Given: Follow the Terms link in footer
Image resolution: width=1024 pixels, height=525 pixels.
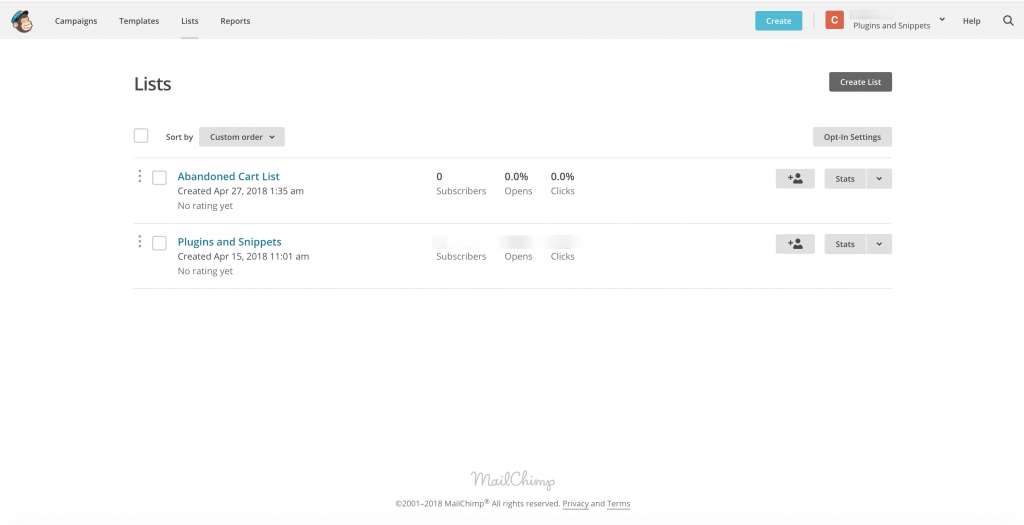Looking at the screenshot, I should coord(618,503).
